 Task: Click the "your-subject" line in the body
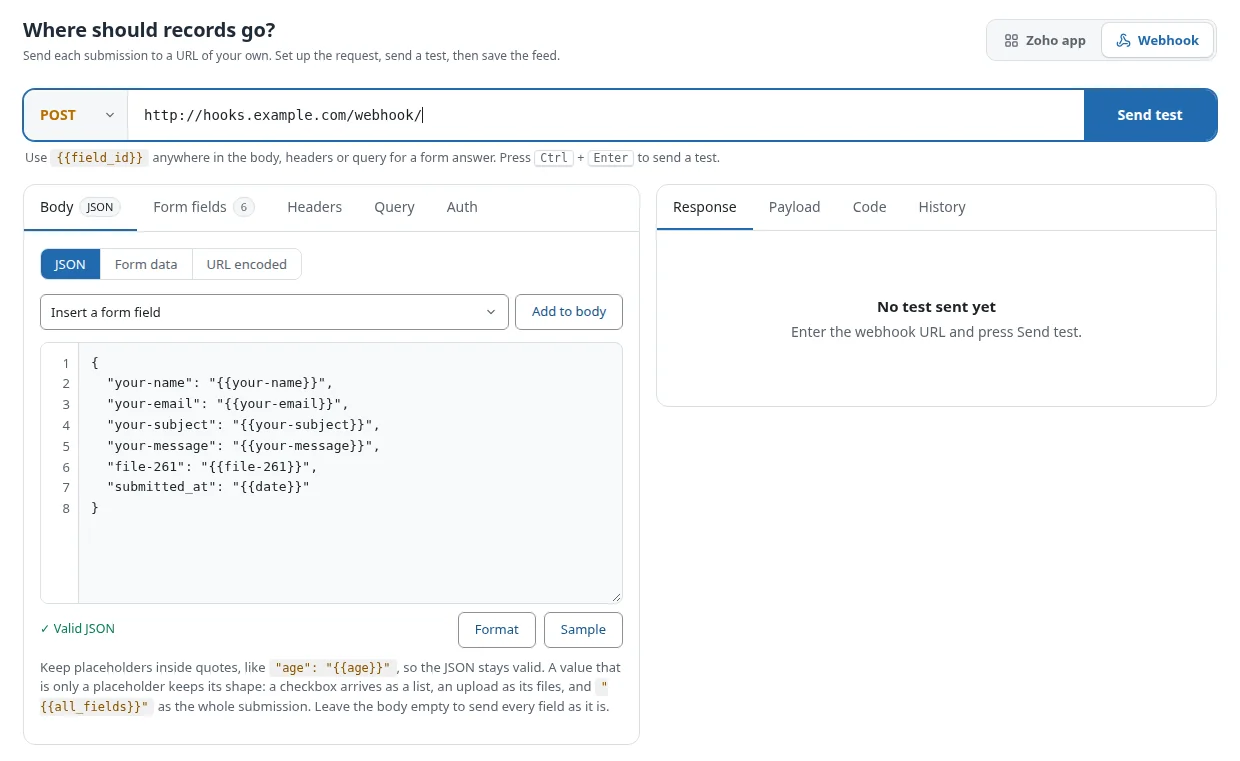(244, 425)
